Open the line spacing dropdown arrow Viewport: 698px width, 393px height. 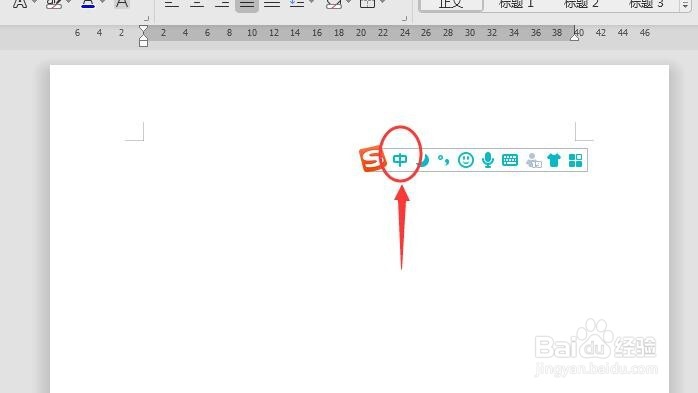pyautogui.click(x=311, y=3)
